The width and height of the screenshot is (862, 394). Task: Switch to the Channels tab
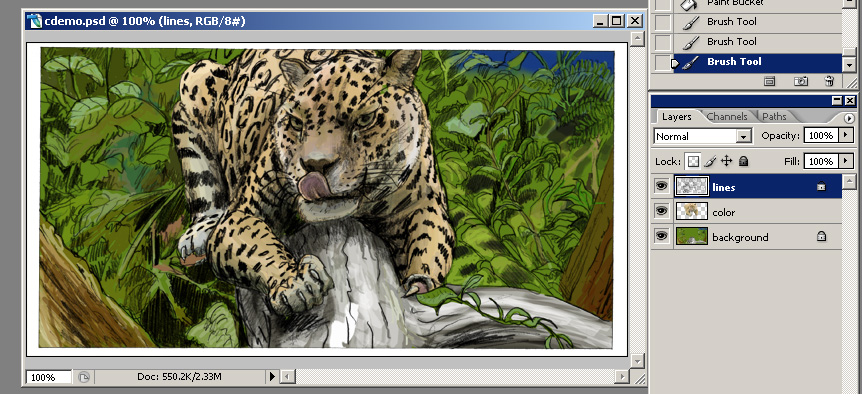coord(727,116)
